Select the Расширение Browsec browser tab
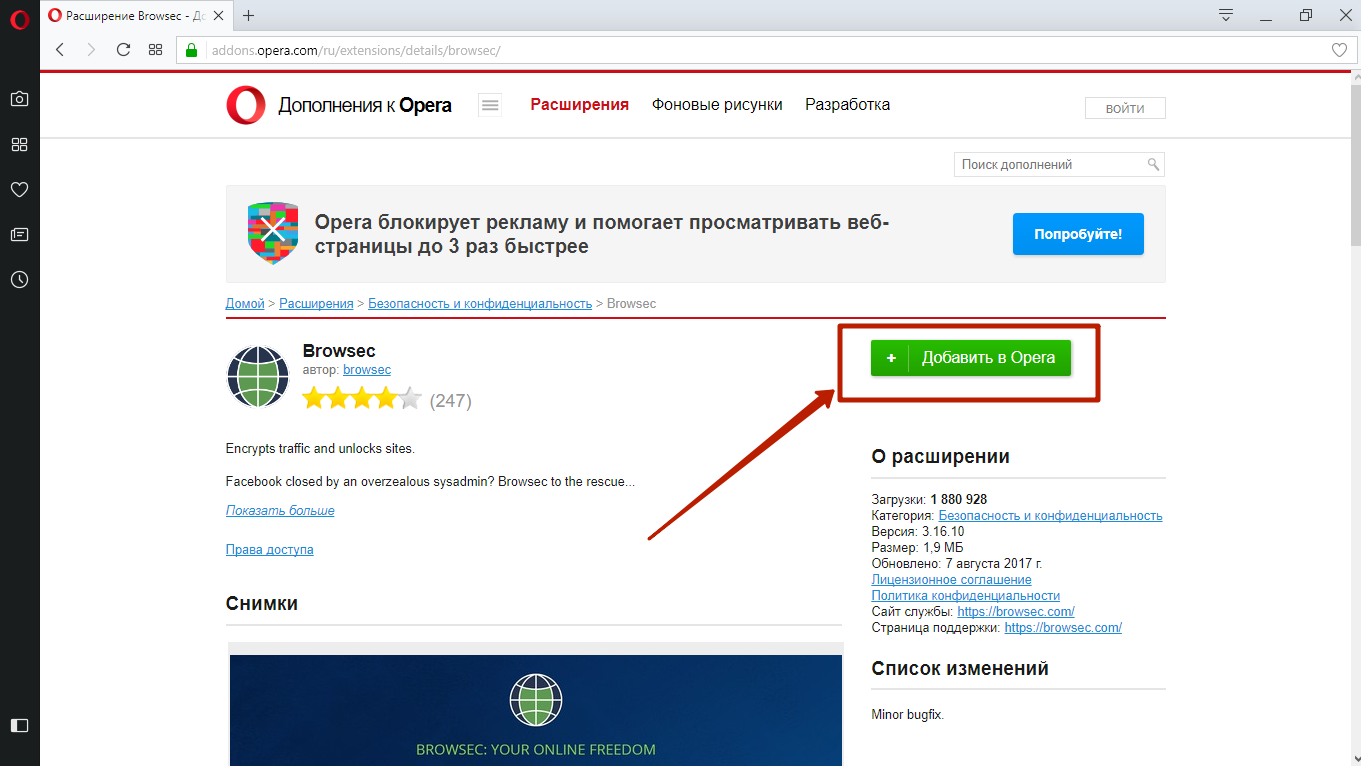1361x766 pixels. click(137, 15)
